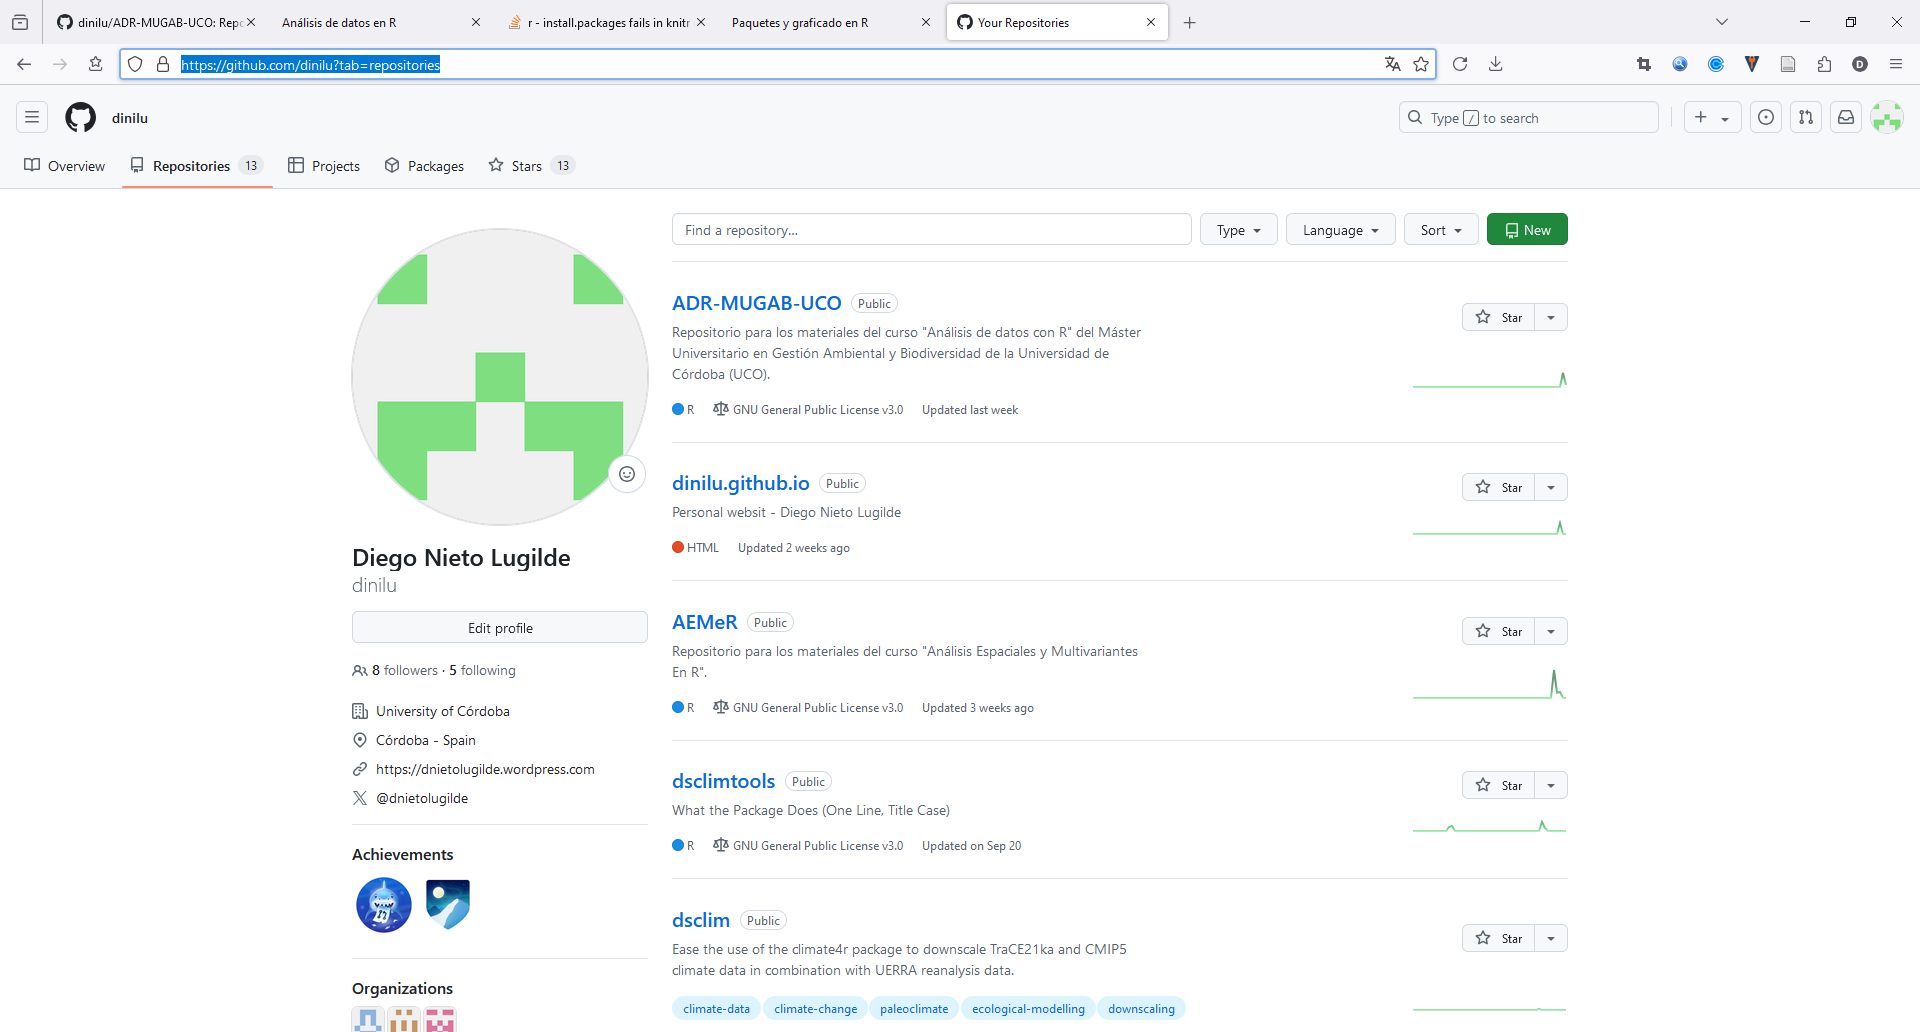Open the Sort dropdown

pos(1440,230)
